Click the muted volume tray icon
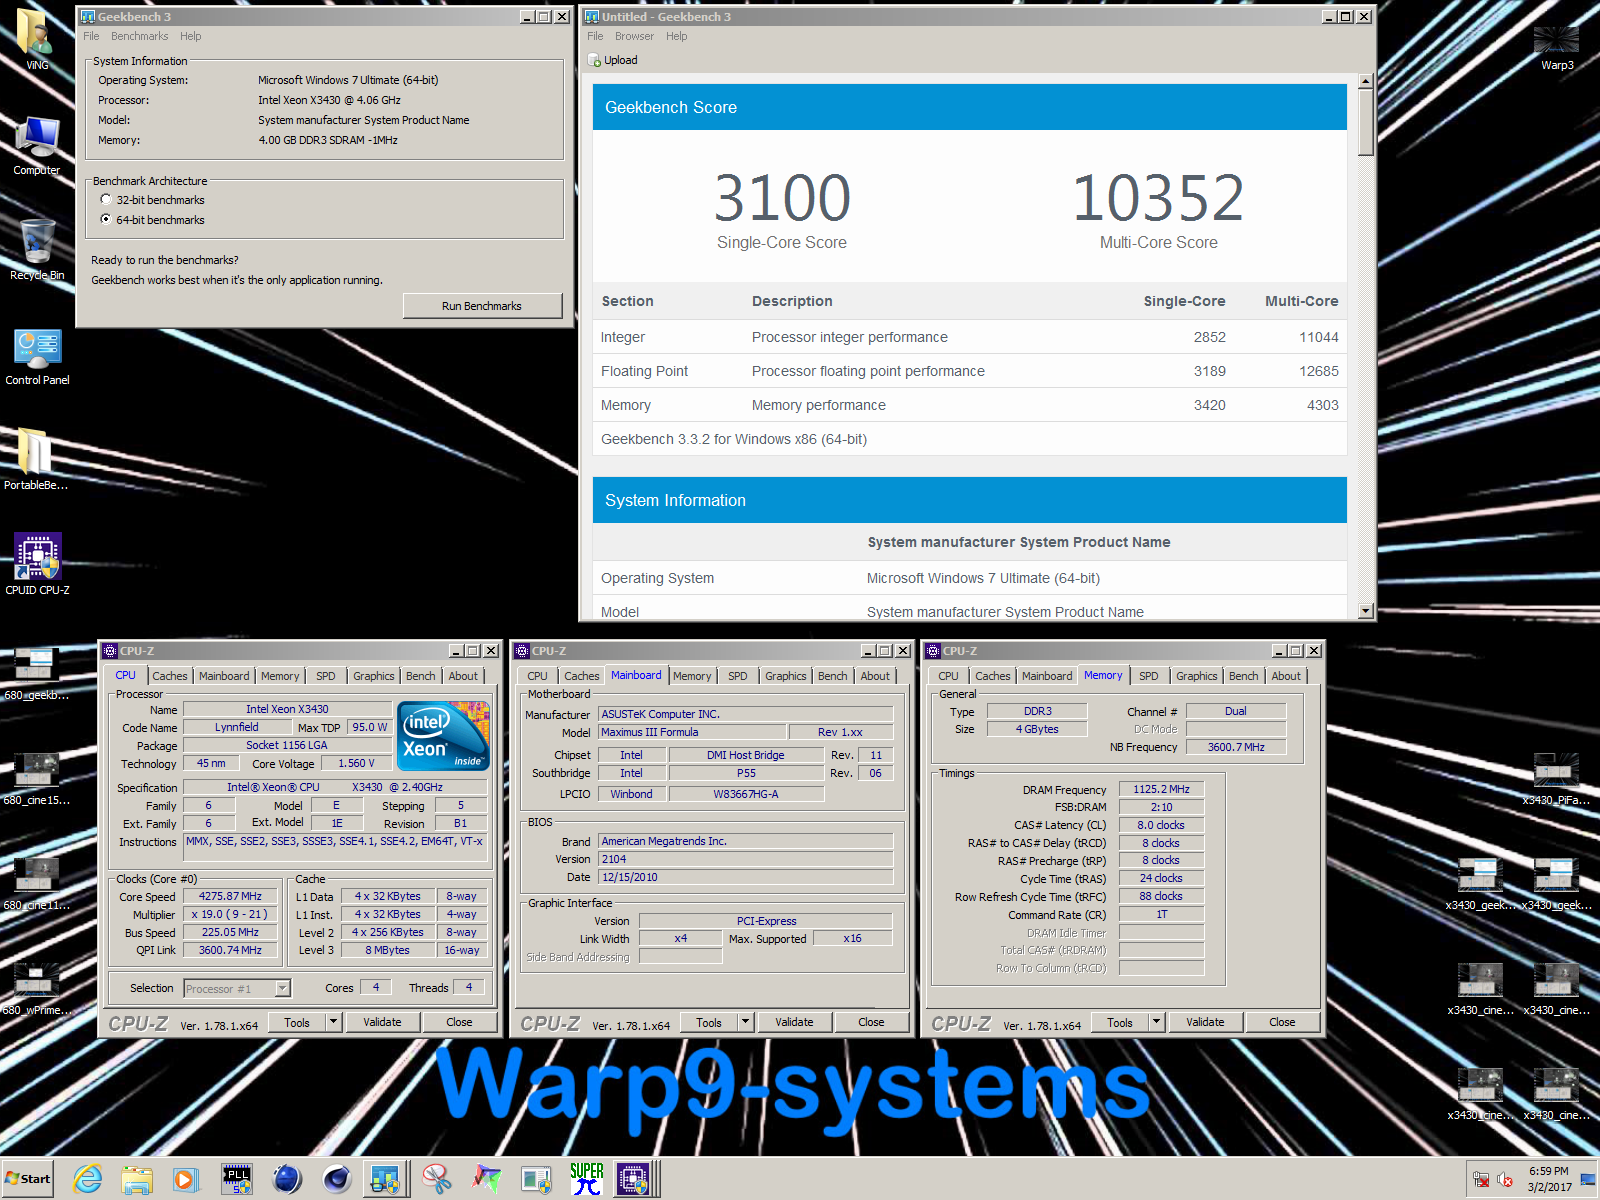 coord(1505,1180)
